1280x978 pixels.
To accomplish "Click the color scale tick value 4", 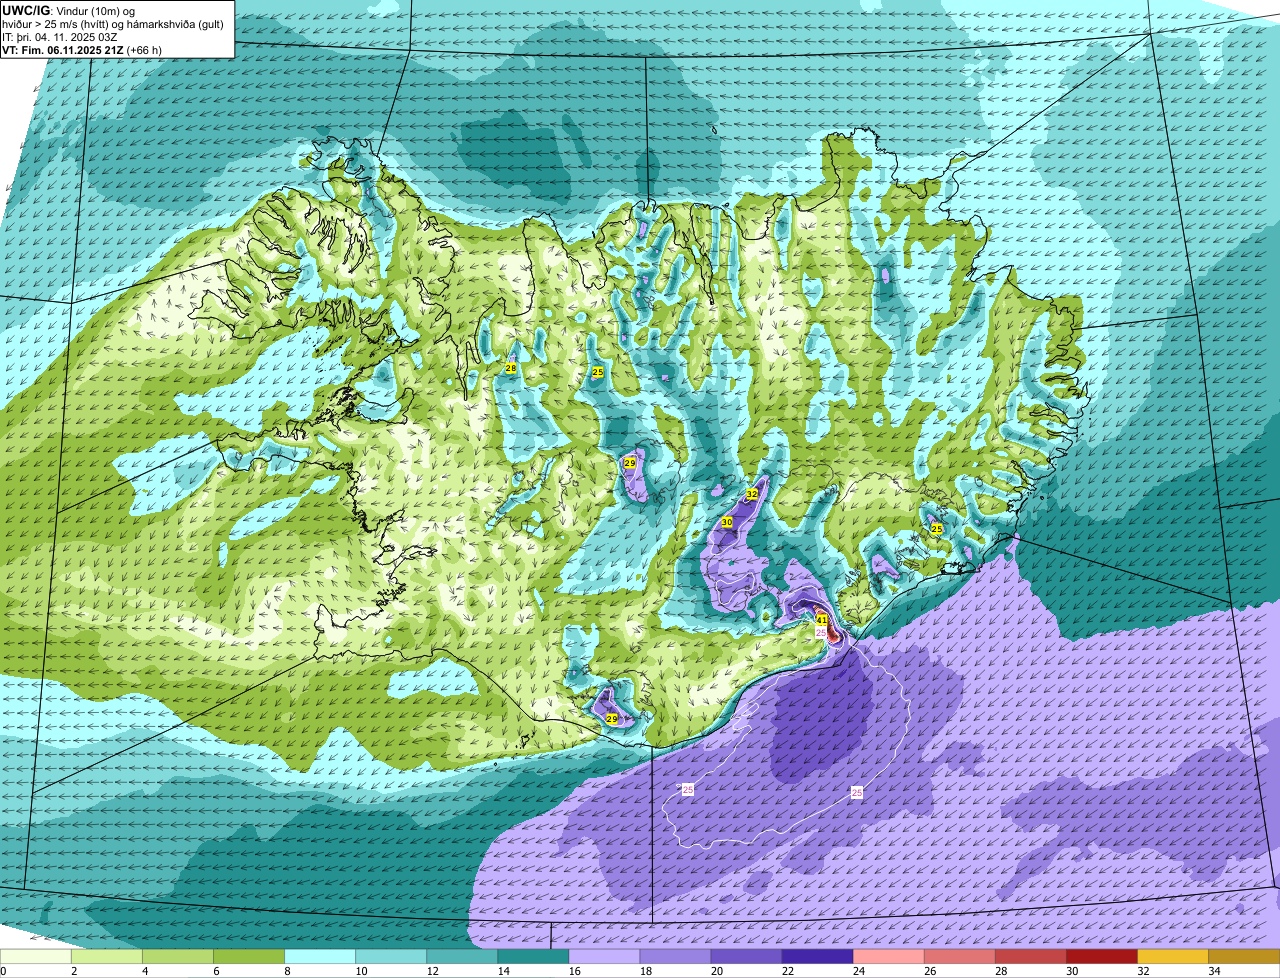I will [x=144, y=971].
